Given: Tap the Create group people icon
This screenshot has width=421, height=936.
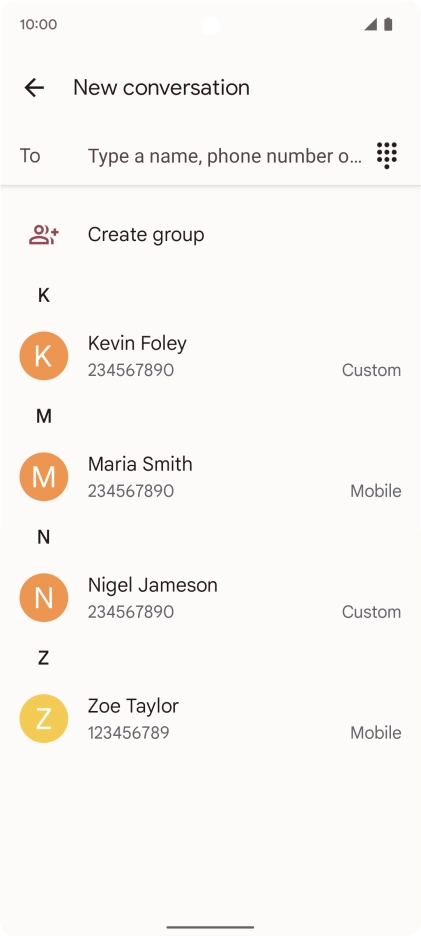Looking at the screenshot, I should point(44,235).
